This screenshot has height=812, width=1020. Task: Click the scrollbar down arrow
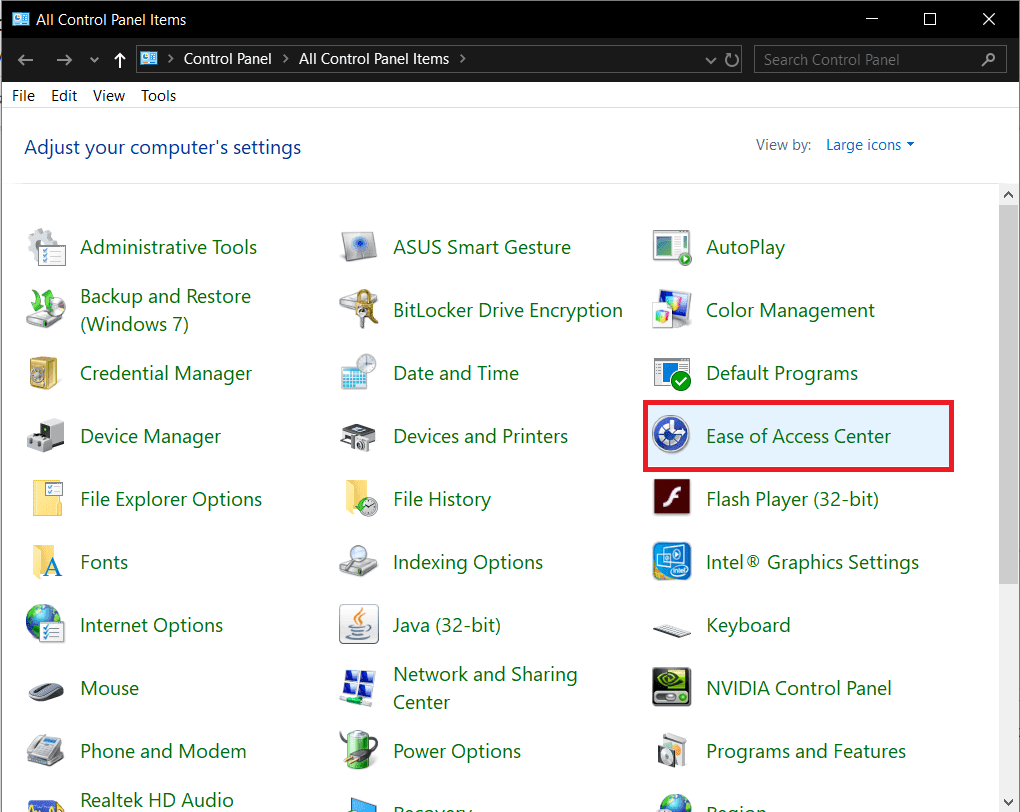click(1008, 802)
